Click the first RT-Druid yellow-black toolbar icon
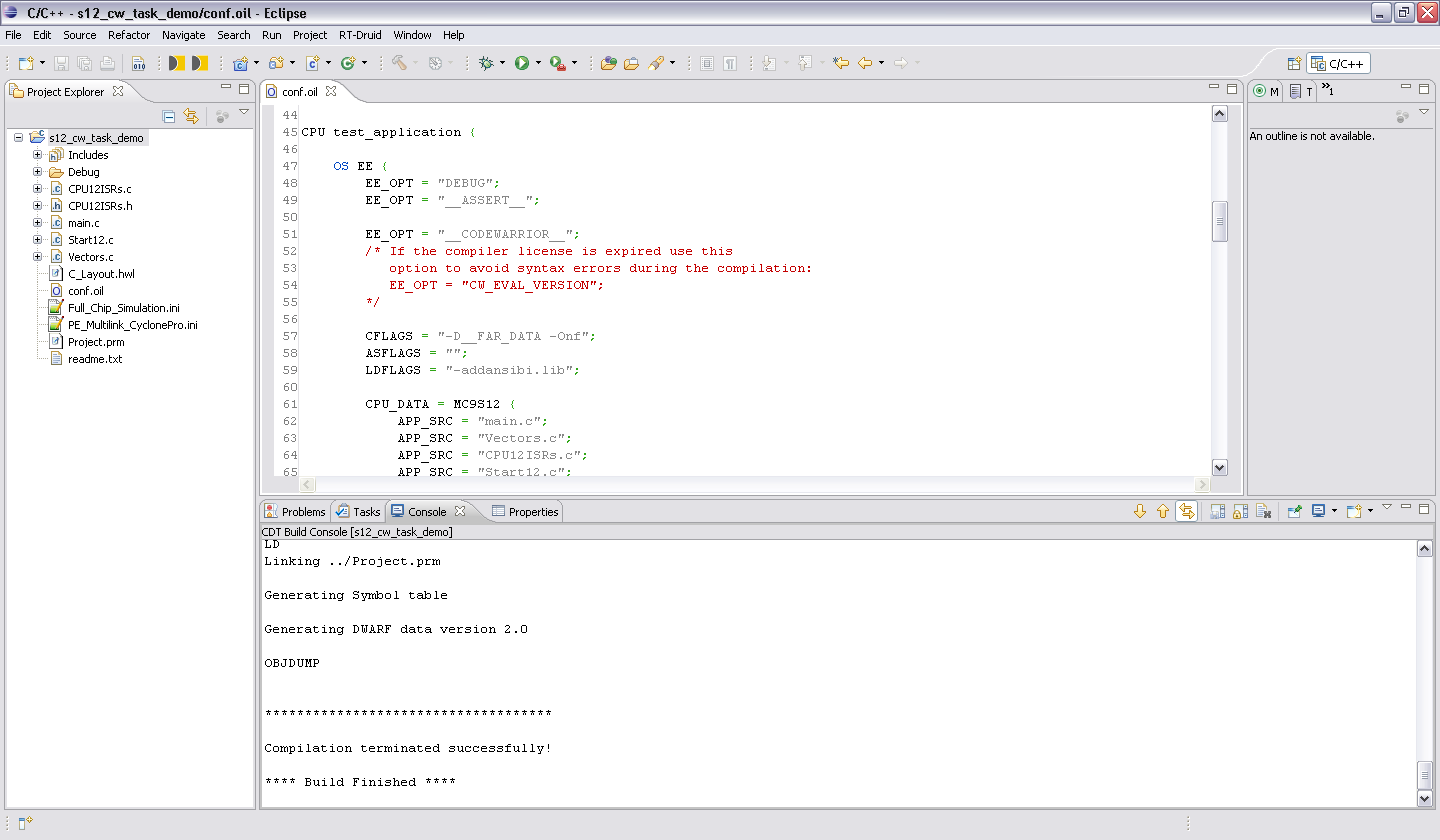The image size is (1440, 840). coord(176,63)
